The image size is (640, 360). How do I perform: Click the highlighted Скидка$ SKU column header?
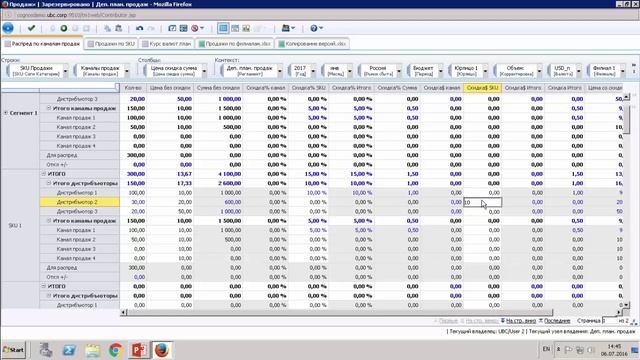(x=482, y=88)
